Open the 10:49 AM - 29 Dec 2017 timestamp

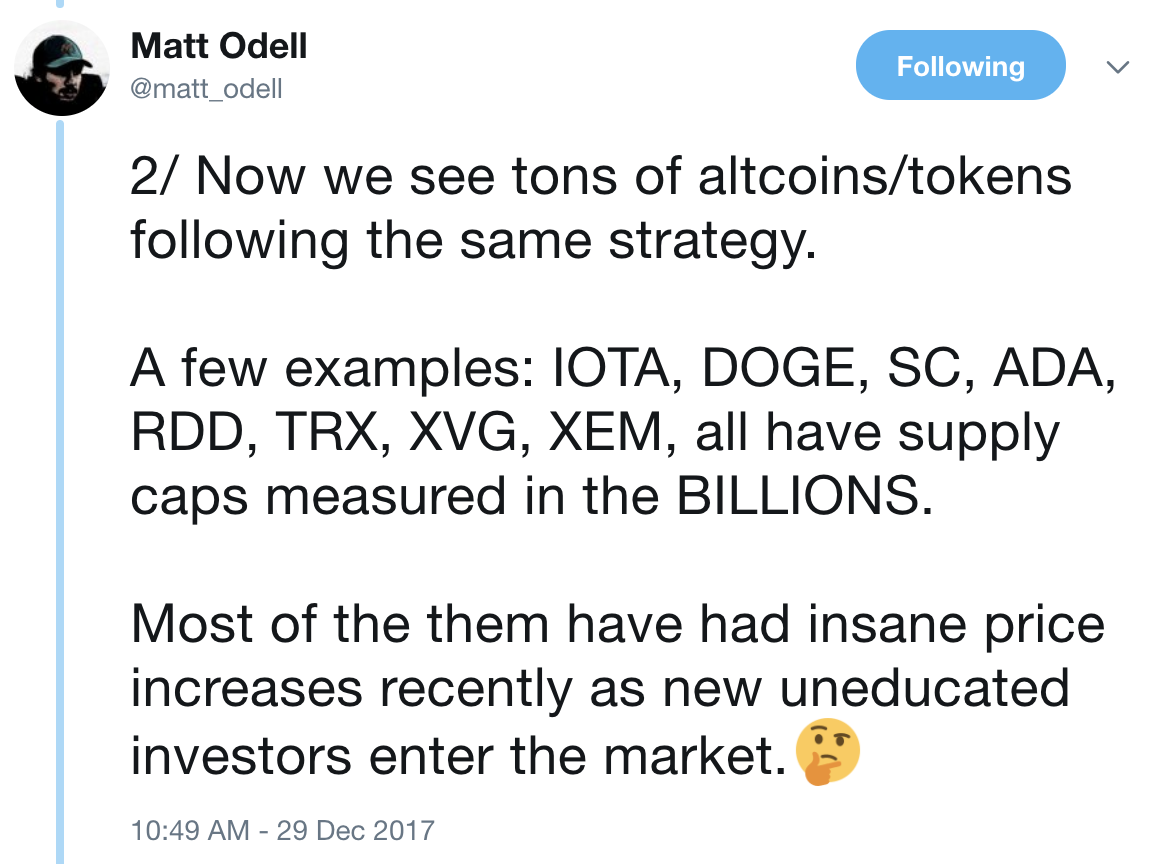click(282, 830)
